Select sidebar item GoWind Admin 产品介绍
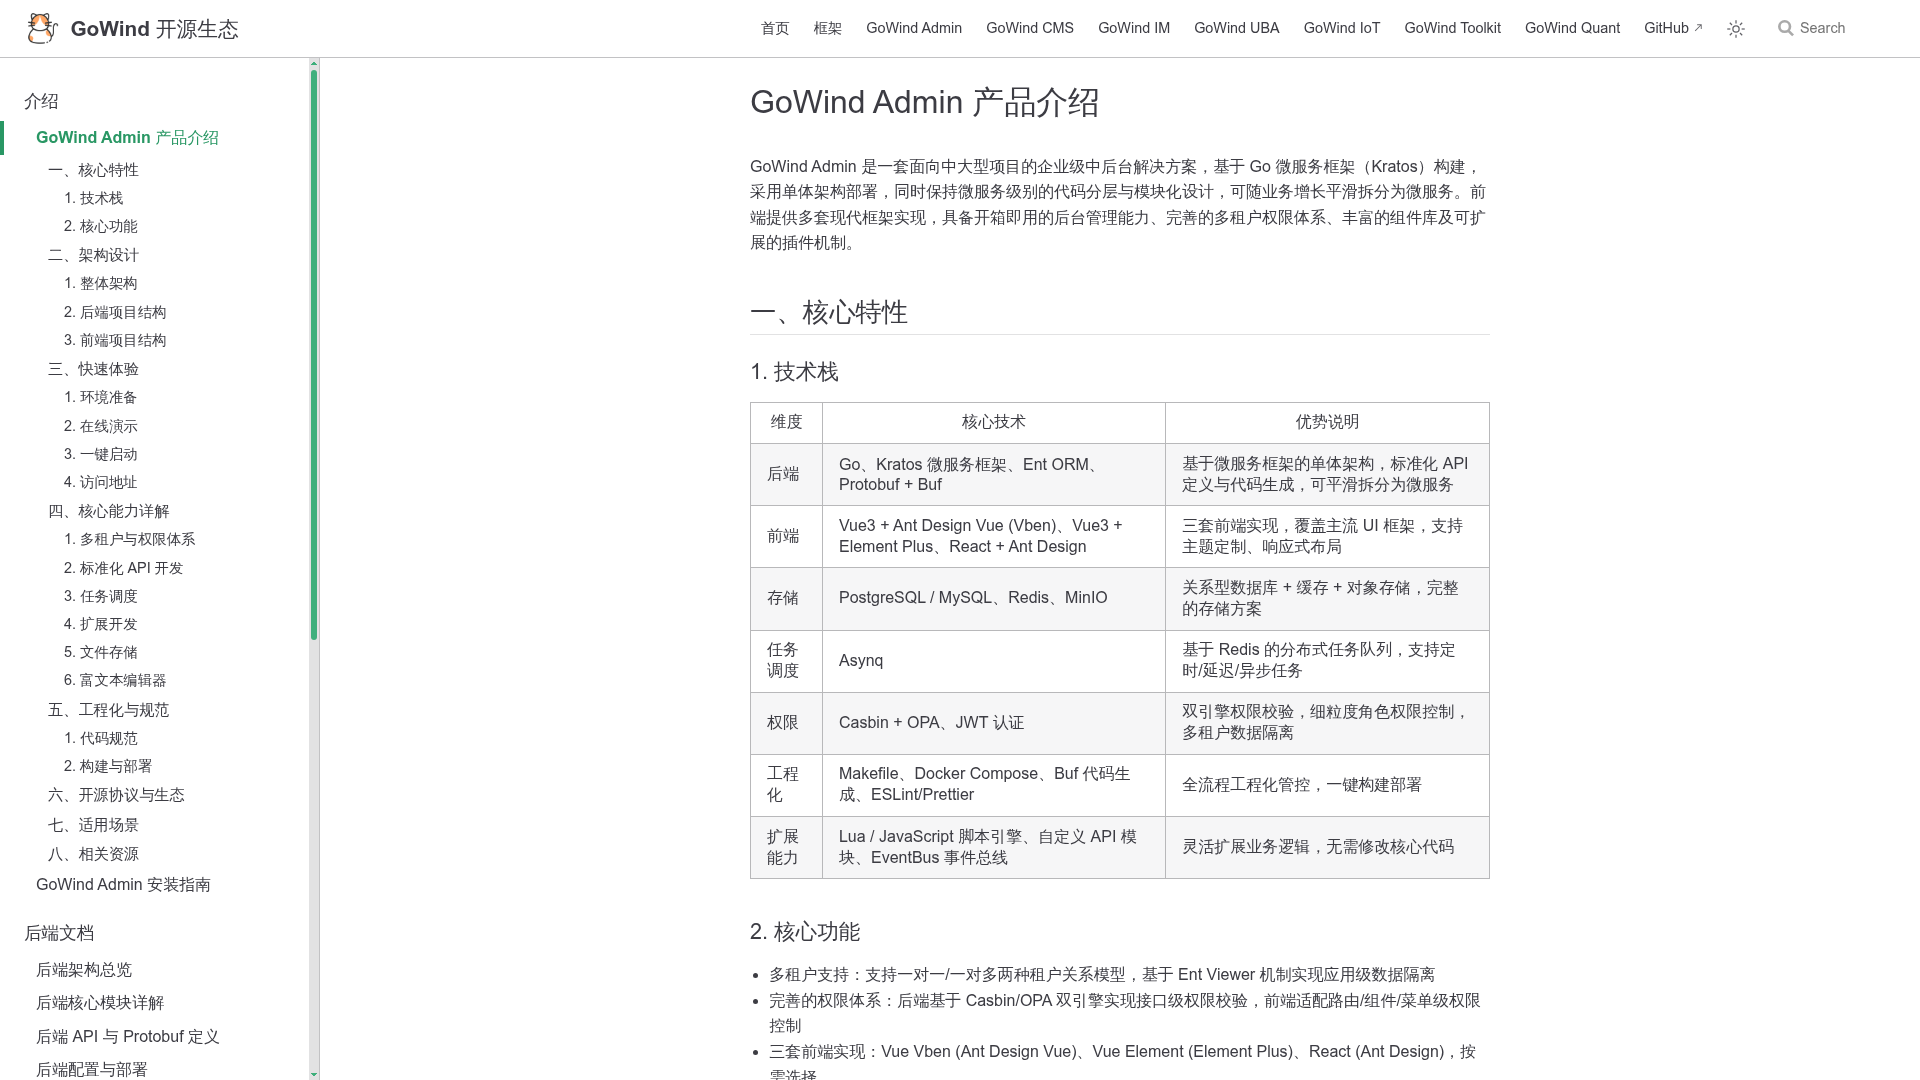Screen dimensions: 1920x1080 pos(127,138)
